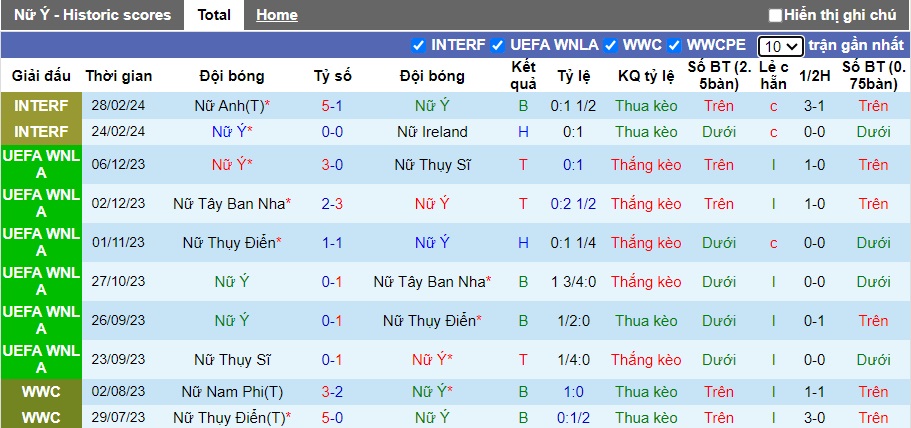This screenshot has height=428, width=911.
Task: Switch to the Total tab
Action: coord(214,15)
